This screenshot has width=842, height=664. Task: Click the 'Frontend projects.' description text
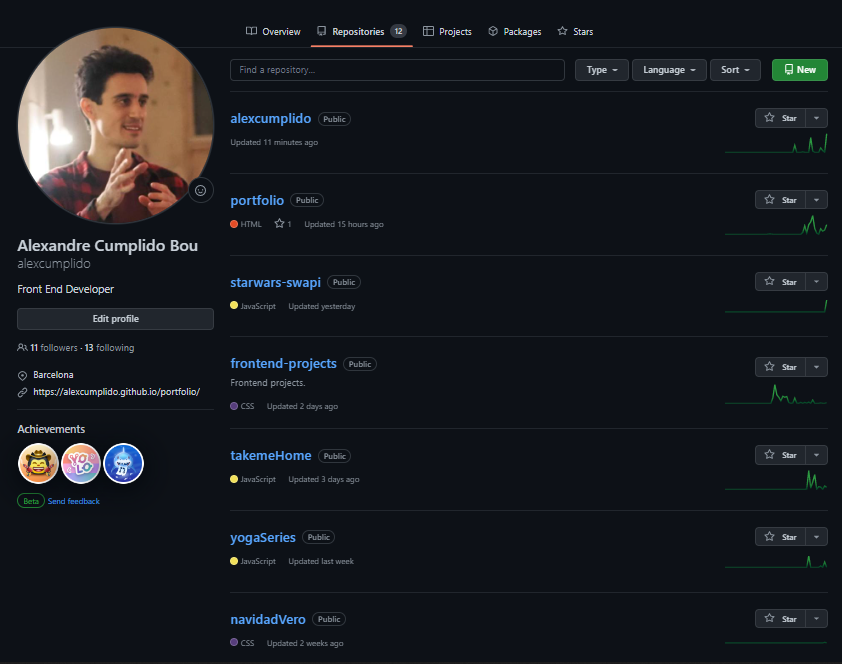267,383
